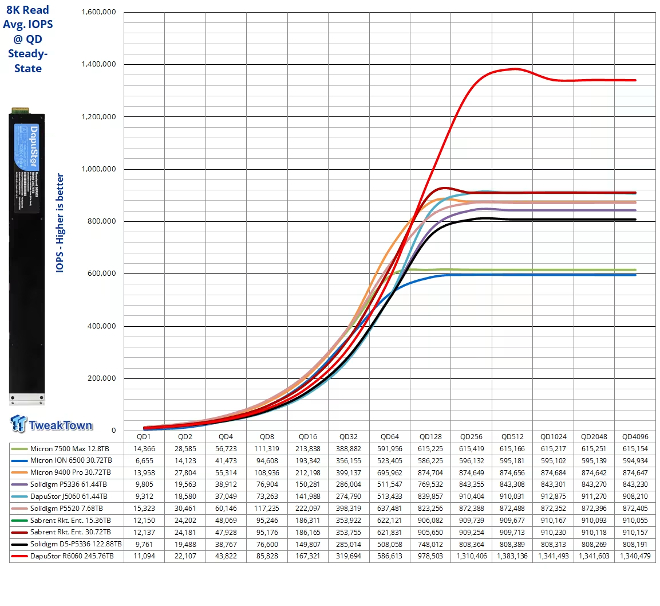Select the 'Solidigm D5-P5336 122.88TB' legend label

(x=76, y=544)
